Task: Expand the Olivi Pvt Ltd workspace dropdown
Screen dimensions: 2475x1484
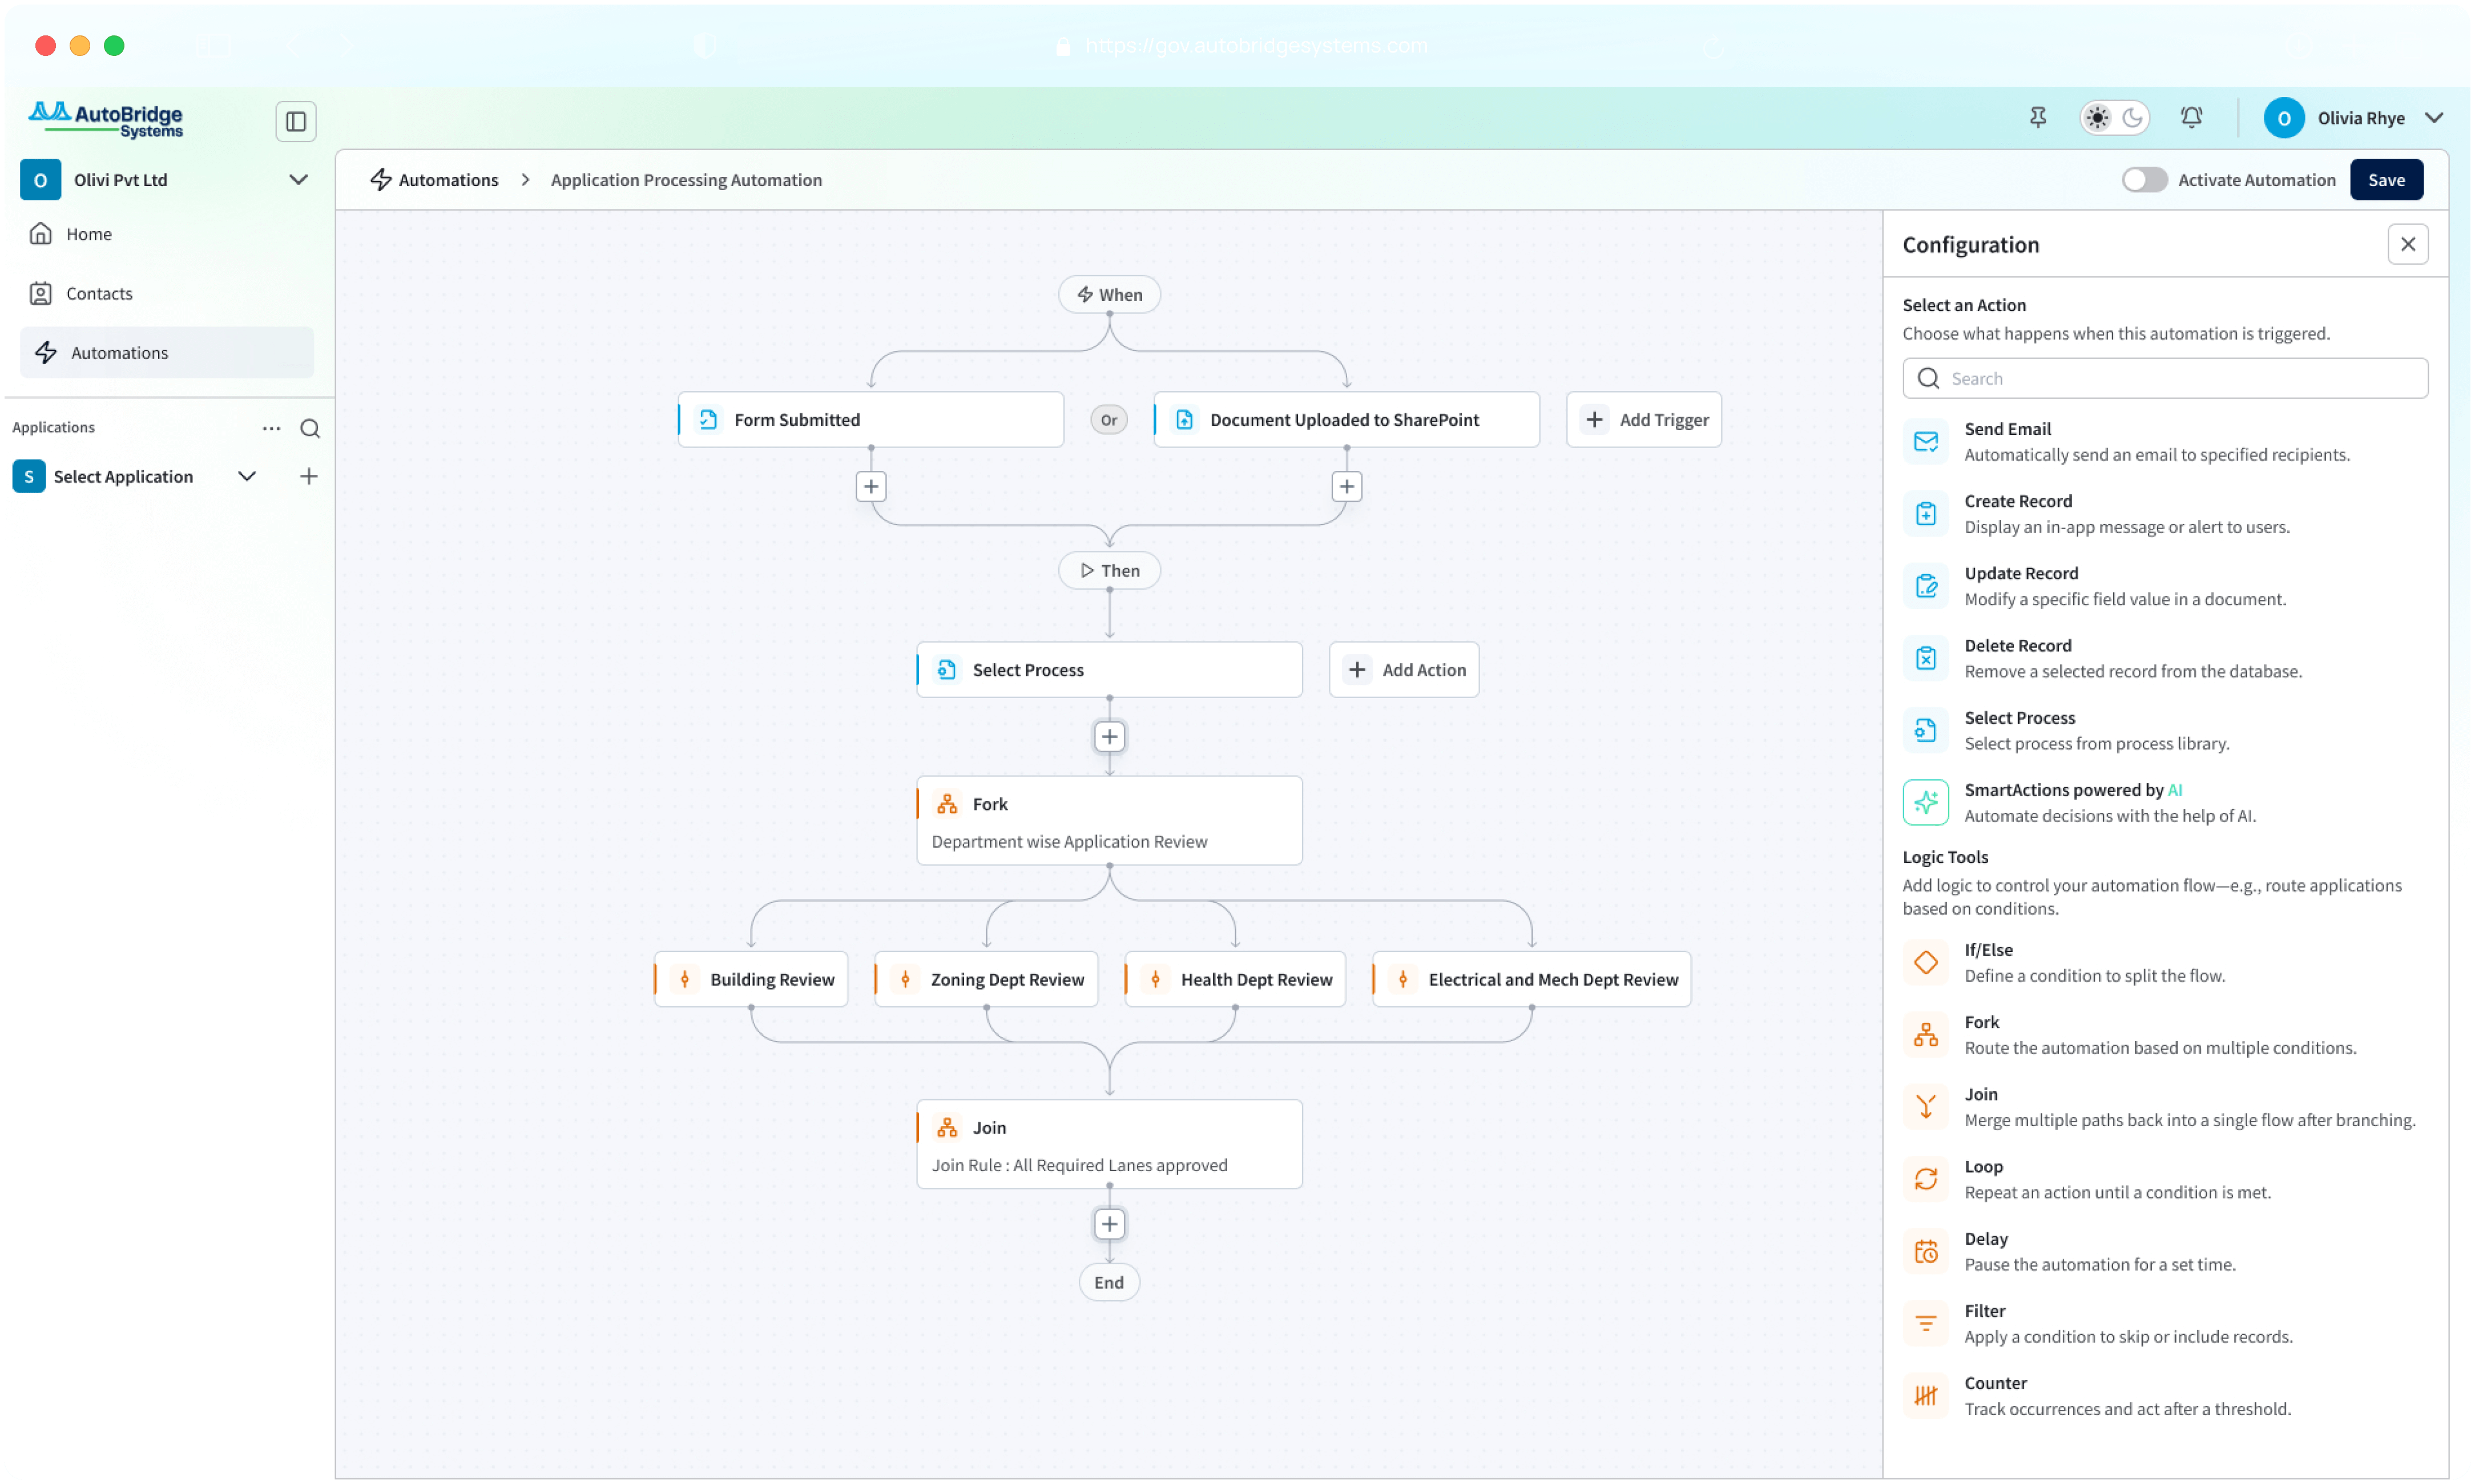Action: click(298, 180)
